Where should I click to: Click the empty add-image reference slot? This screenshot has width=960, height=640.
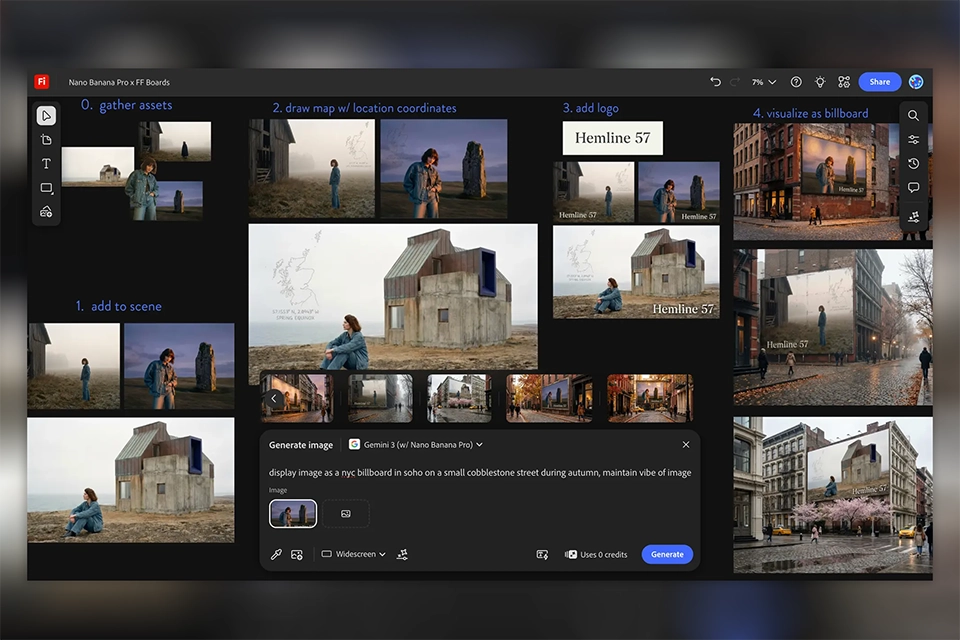(346, 514)
